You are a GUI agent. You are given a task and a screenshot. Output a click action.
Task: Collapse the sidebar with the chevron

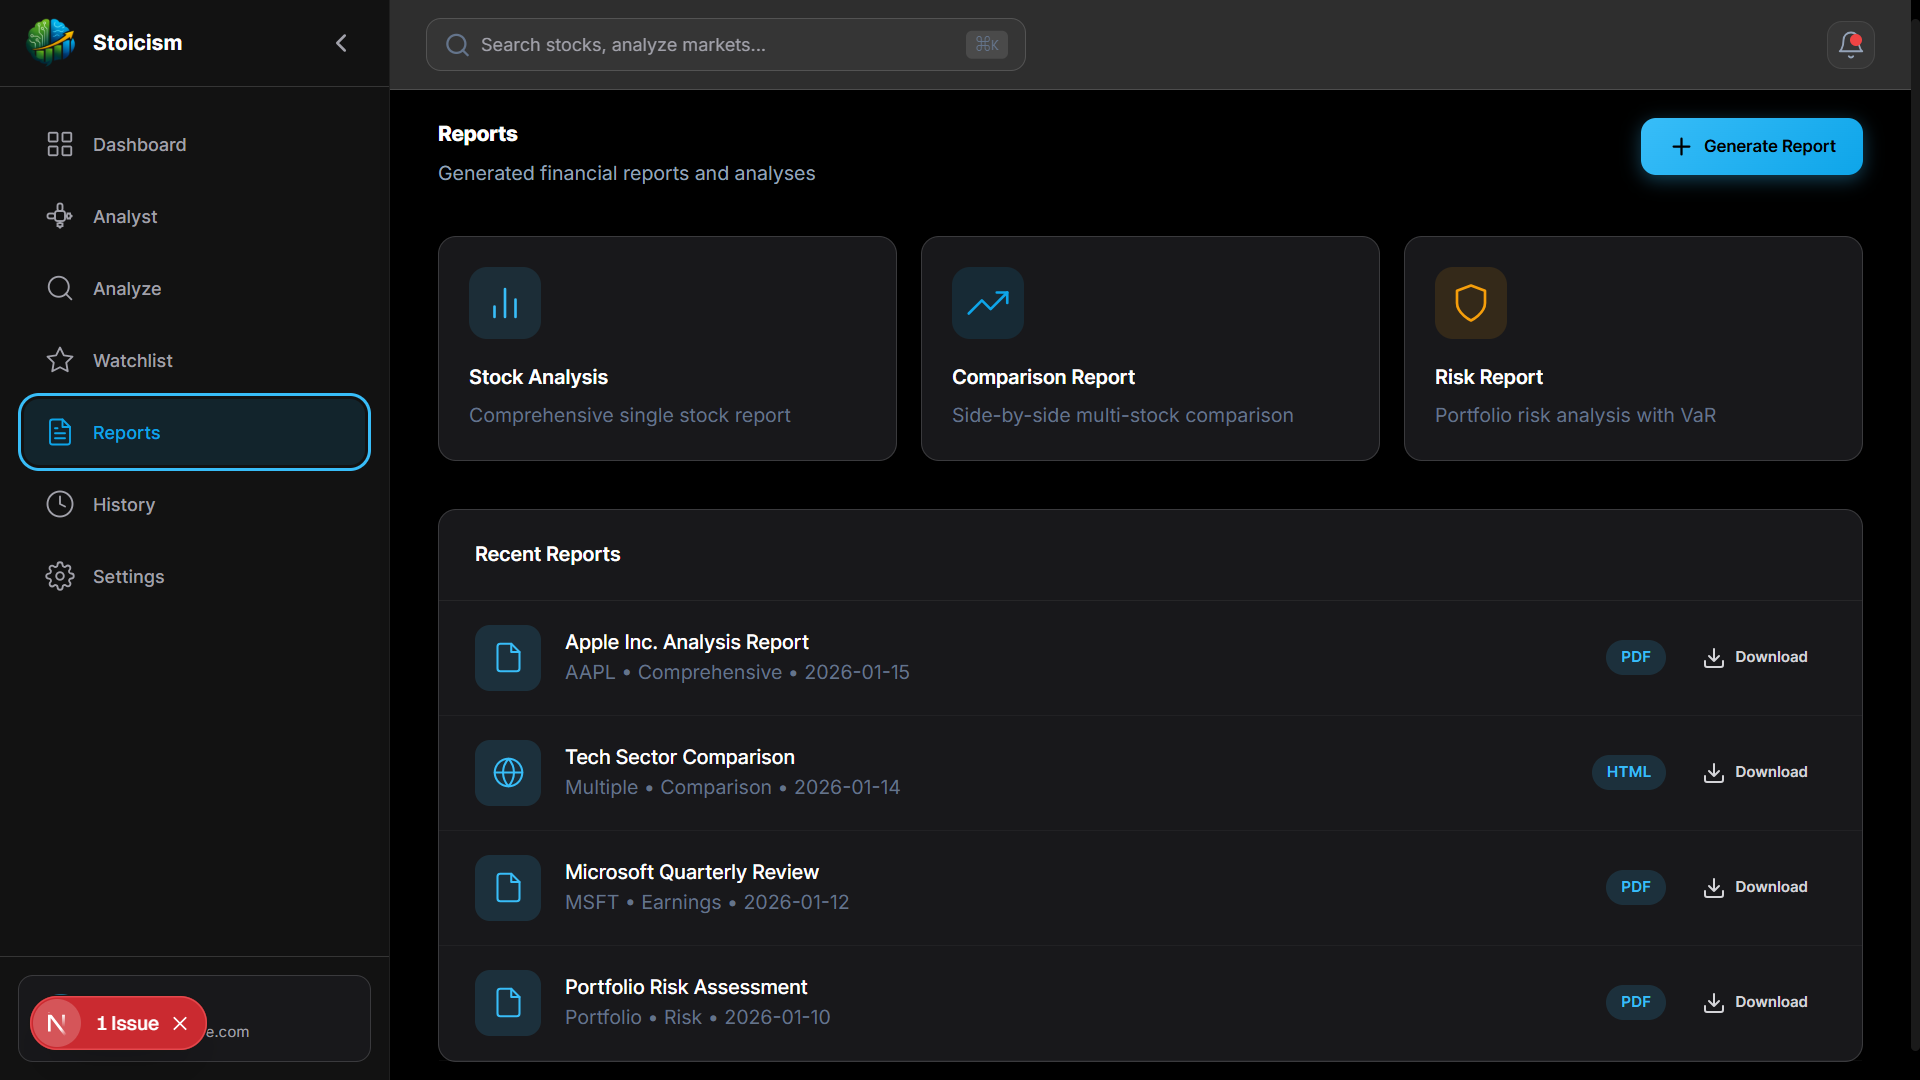341,43
